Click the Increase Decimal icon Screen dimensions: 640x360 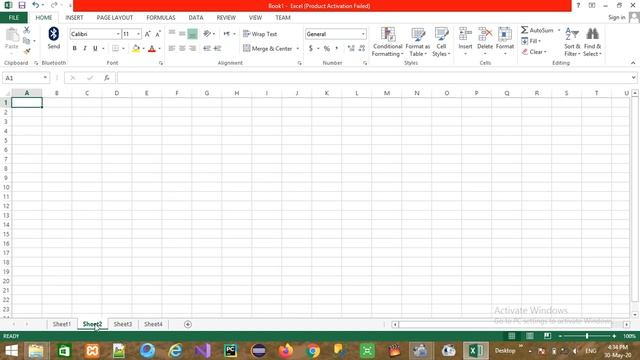[x=351, y=49]
